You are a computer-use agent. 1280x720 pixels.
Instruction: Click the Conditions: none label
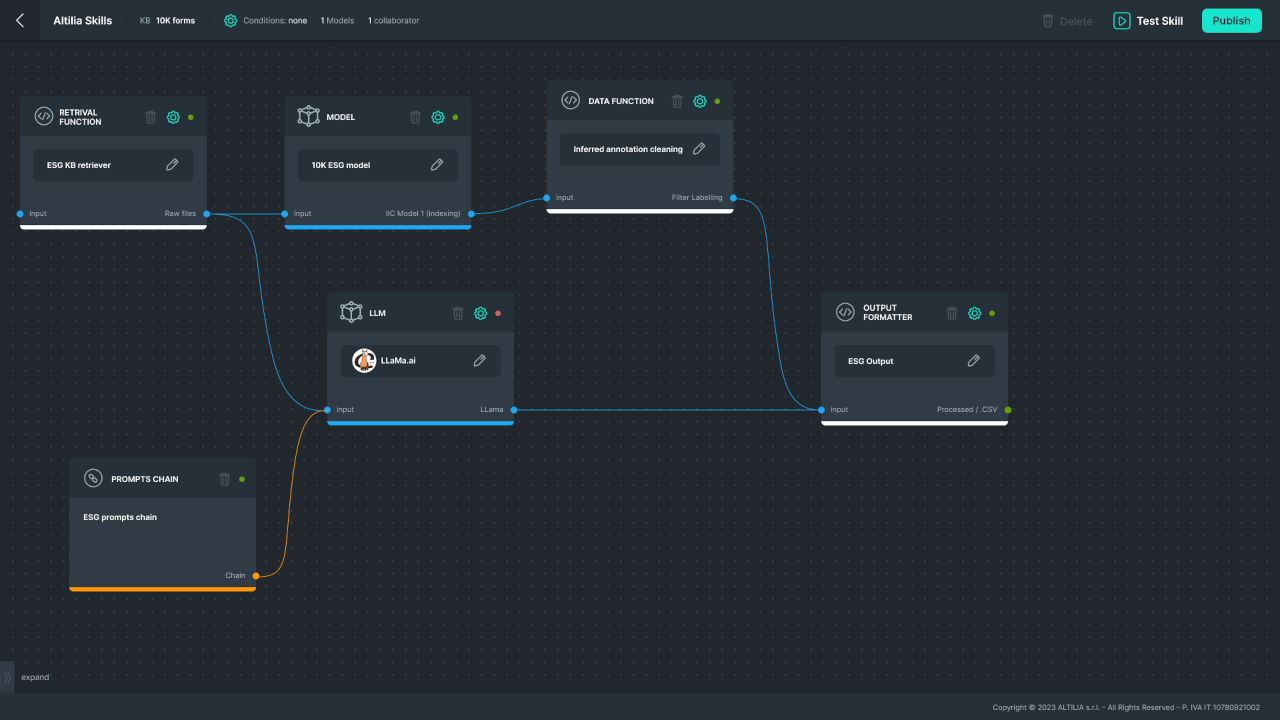[x=275, y=20]
